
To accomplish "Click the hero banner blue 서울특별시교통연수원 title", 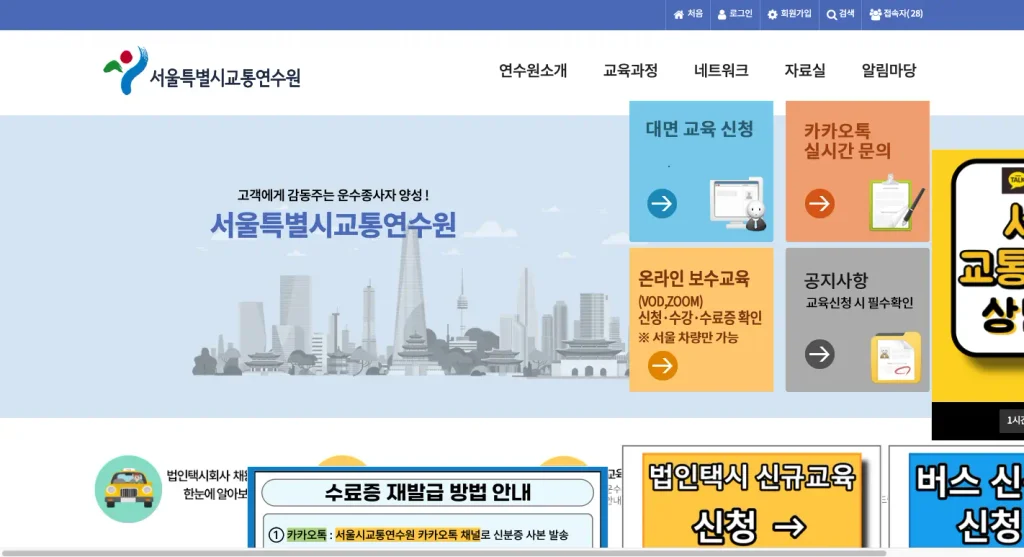I will (x=332, y=225).
